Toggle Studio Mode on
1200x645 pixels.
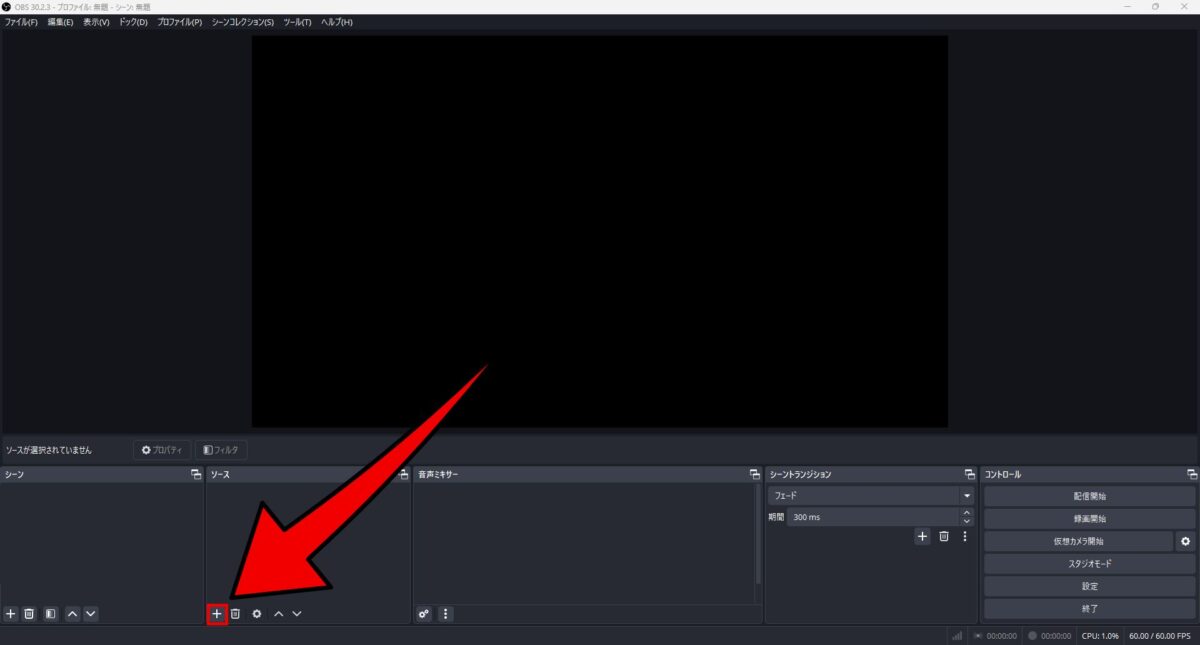coord(1088,563)
